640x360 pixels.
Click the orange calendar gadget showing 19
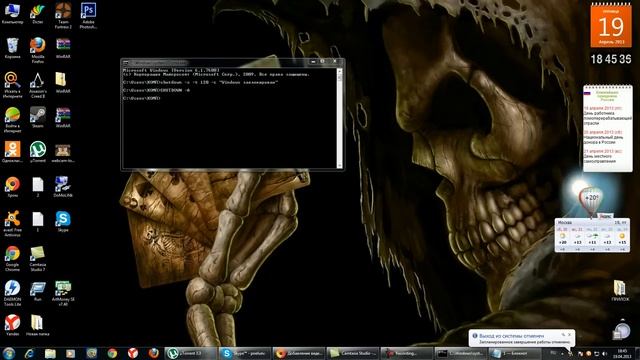click(611, 25)
